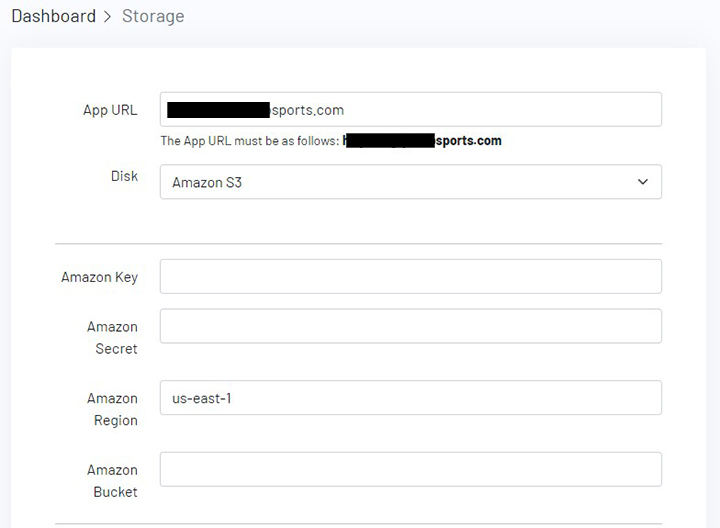Click the breadcrumb arrow separator after Dashboard
This screenshot has width=720, height=528.
tap(109, 17)
